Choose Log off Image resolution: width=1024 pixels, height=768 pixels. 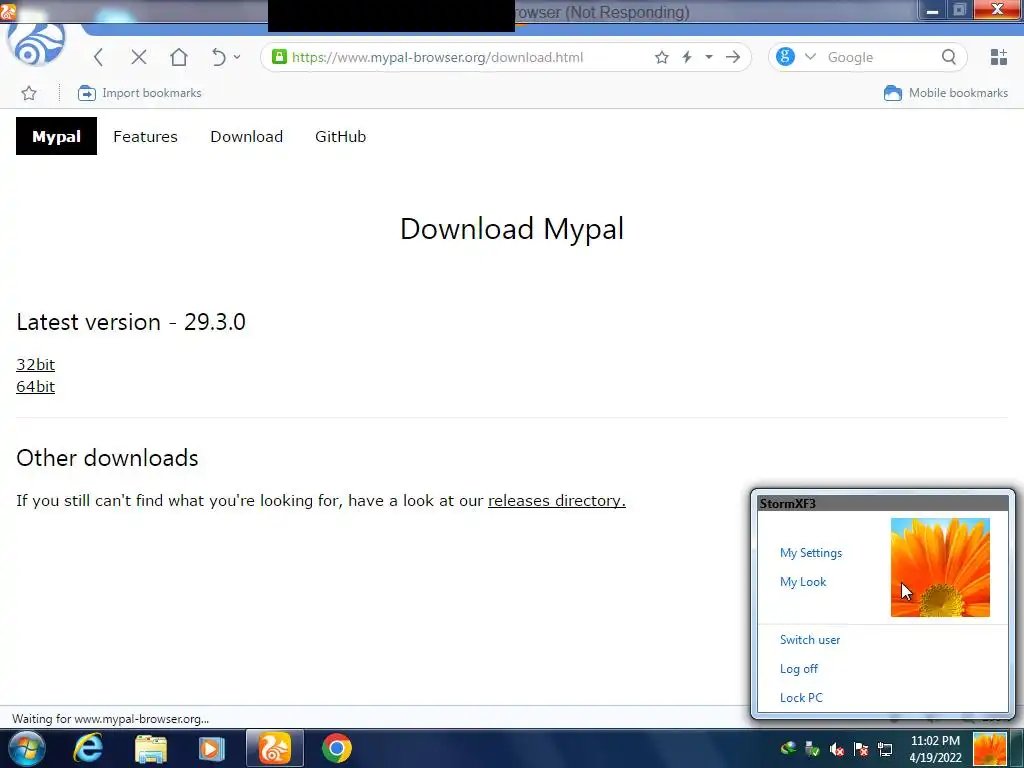point(798,669)
